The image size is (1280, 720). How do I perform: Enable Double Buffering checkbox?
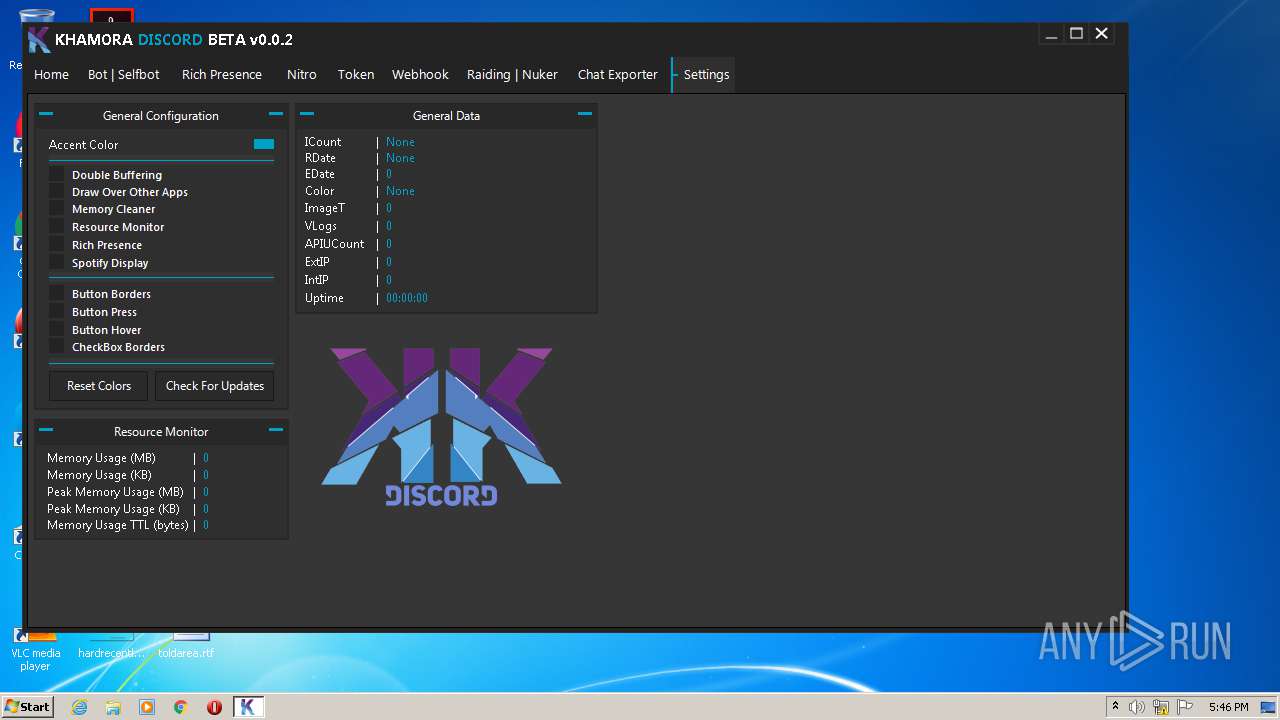[x=57, y=175]
